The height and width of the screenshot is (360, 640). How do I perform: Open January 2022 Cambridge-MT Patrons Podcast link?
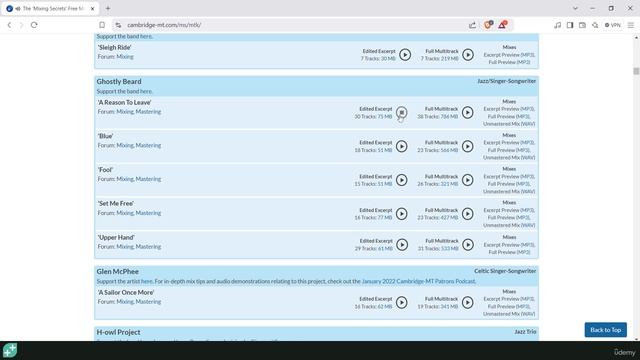418,281
